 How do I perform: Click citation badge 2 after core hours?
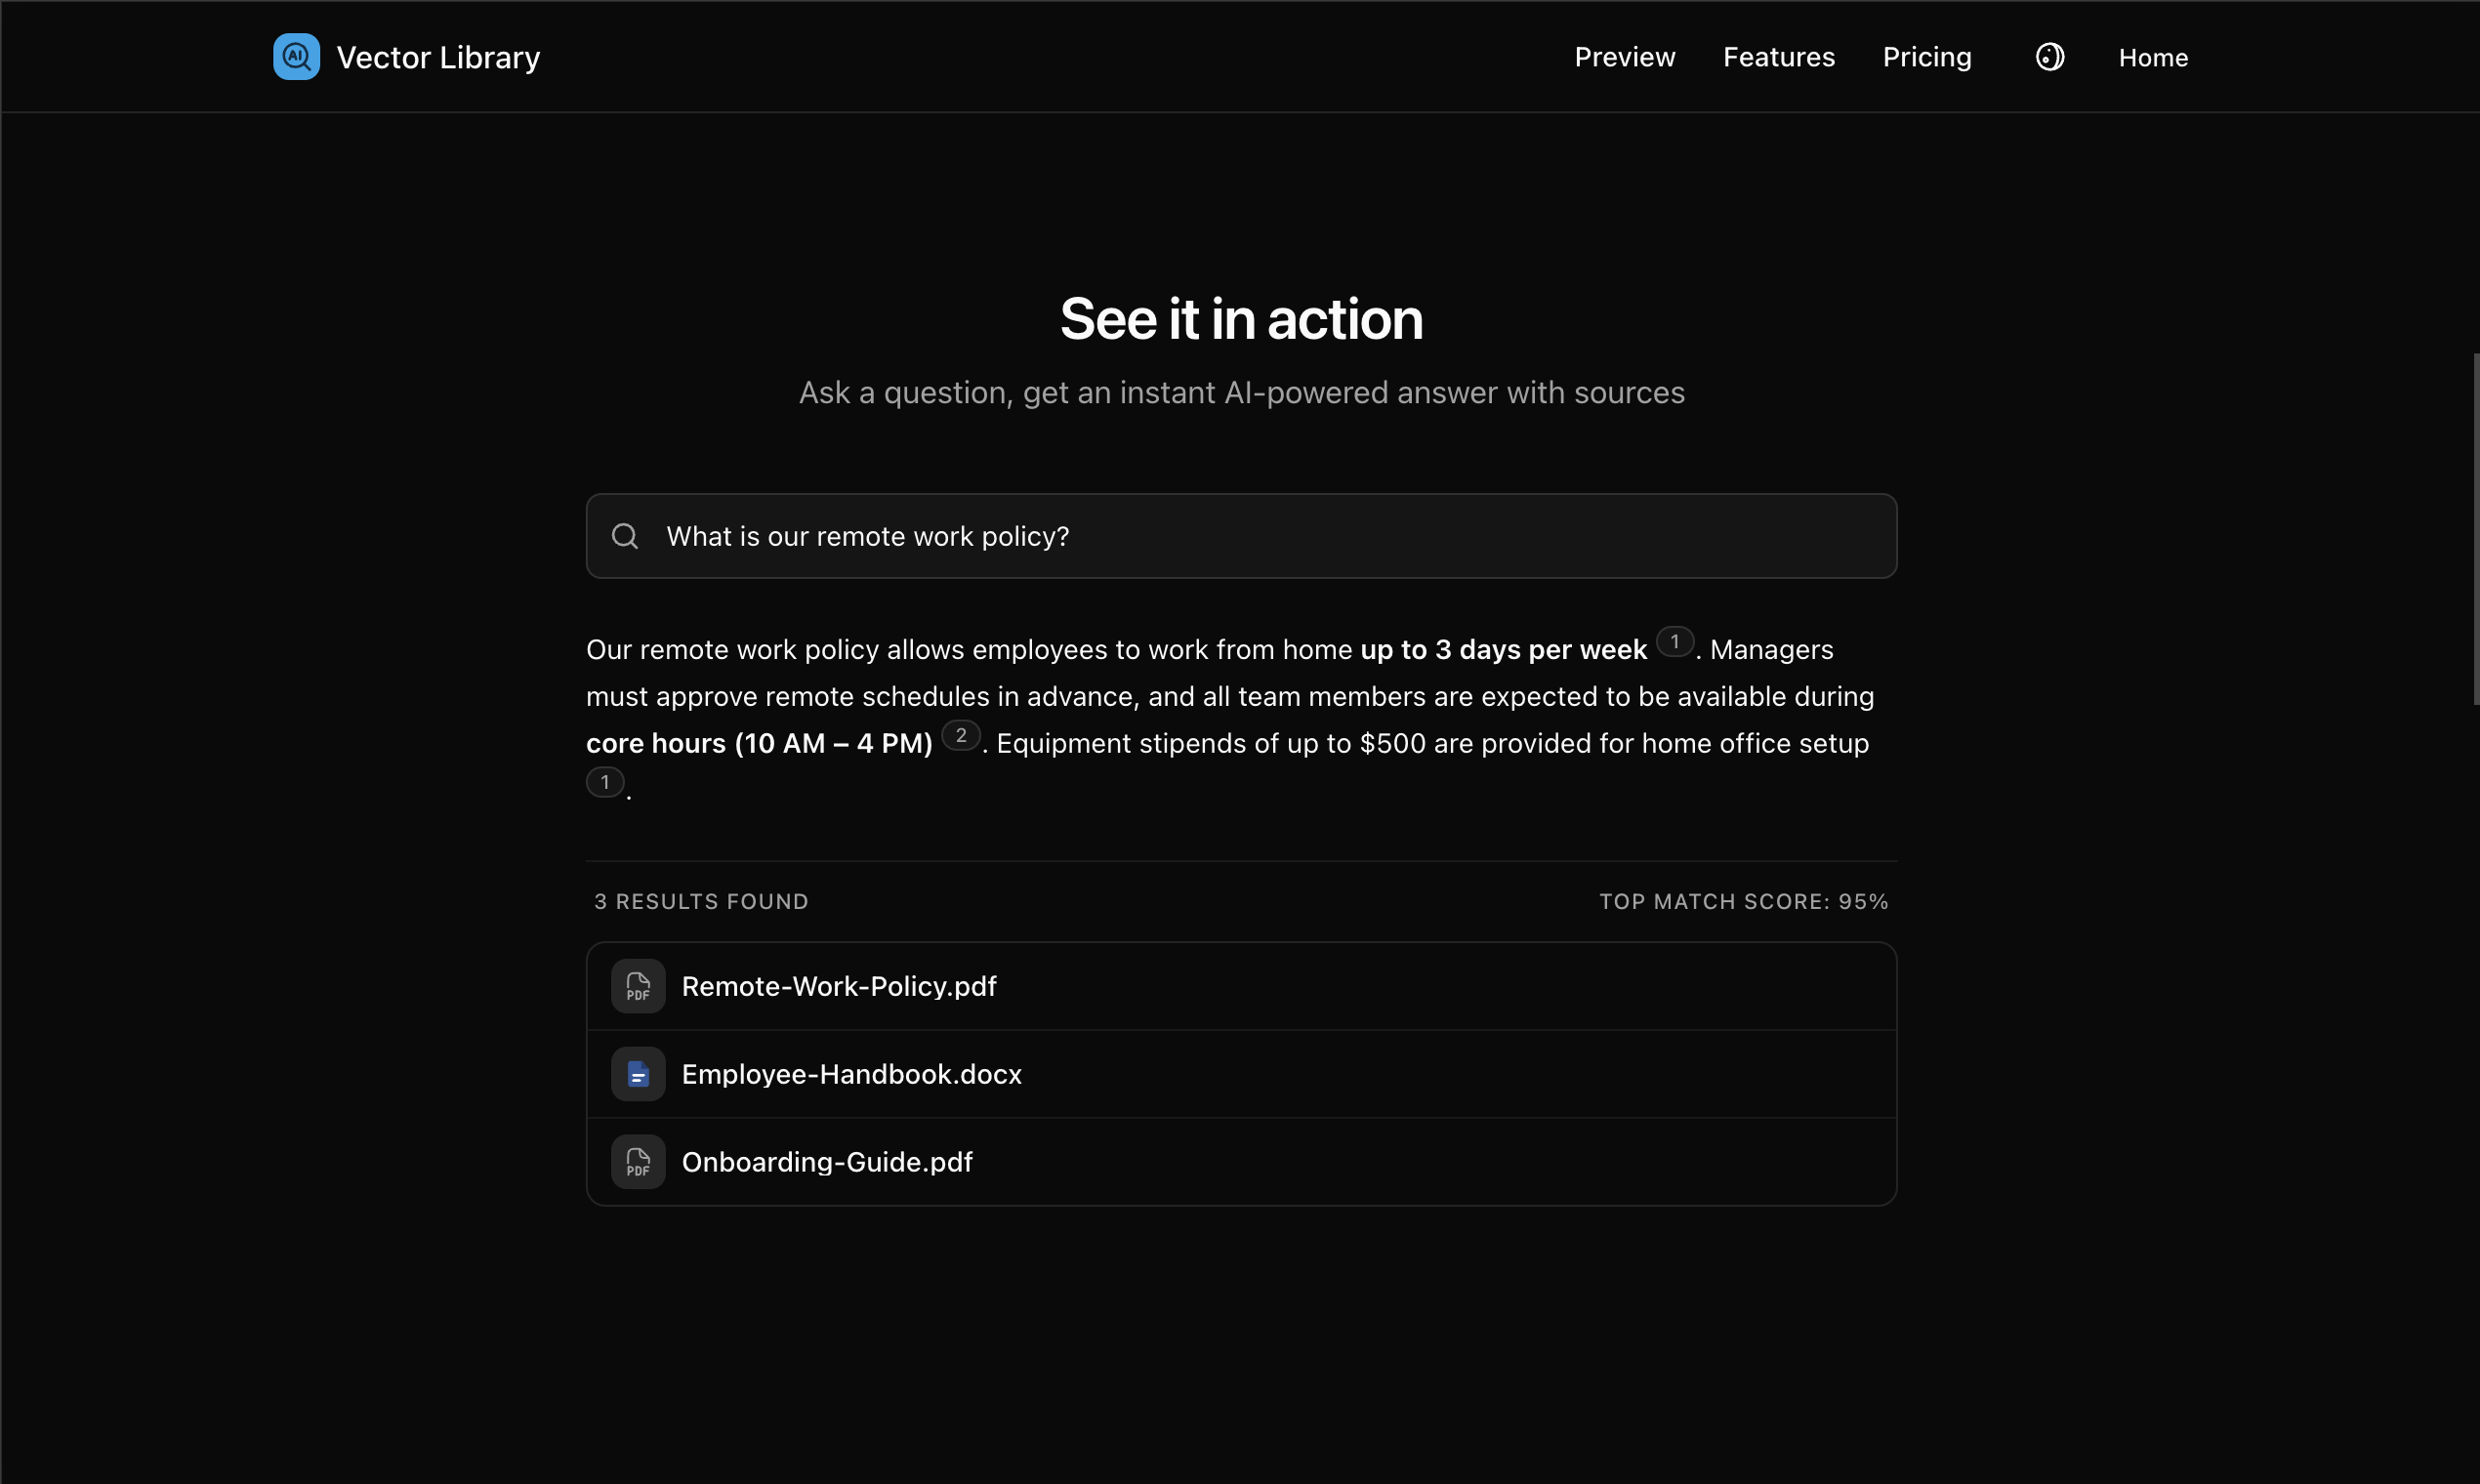(960, 736)
